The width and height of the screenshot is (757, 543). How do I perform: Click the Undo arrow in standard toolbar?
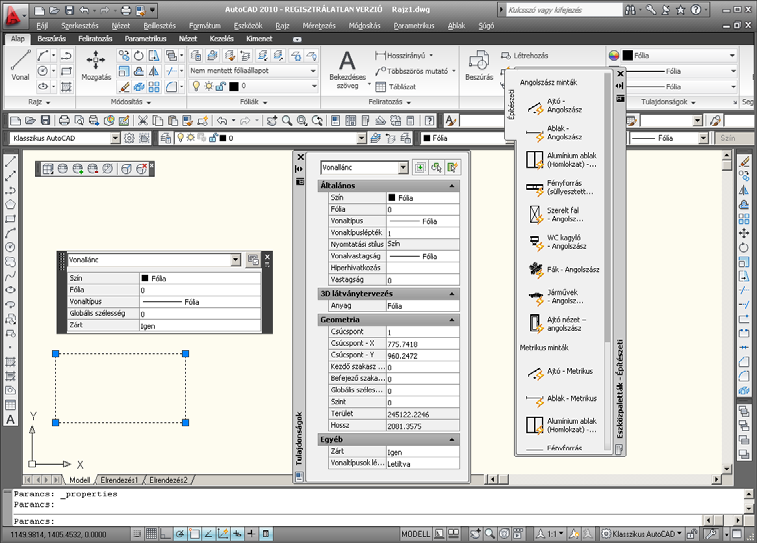tap(222, 121)
